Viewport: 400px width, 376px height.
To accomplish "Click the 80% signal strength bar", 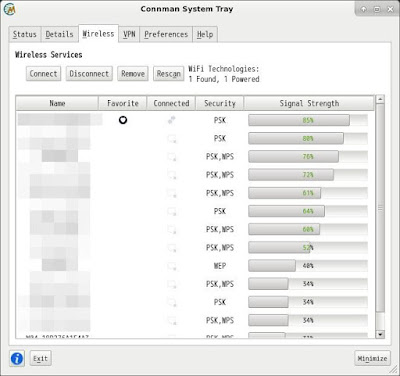I will pyautogui.click(x=308, y=138).
